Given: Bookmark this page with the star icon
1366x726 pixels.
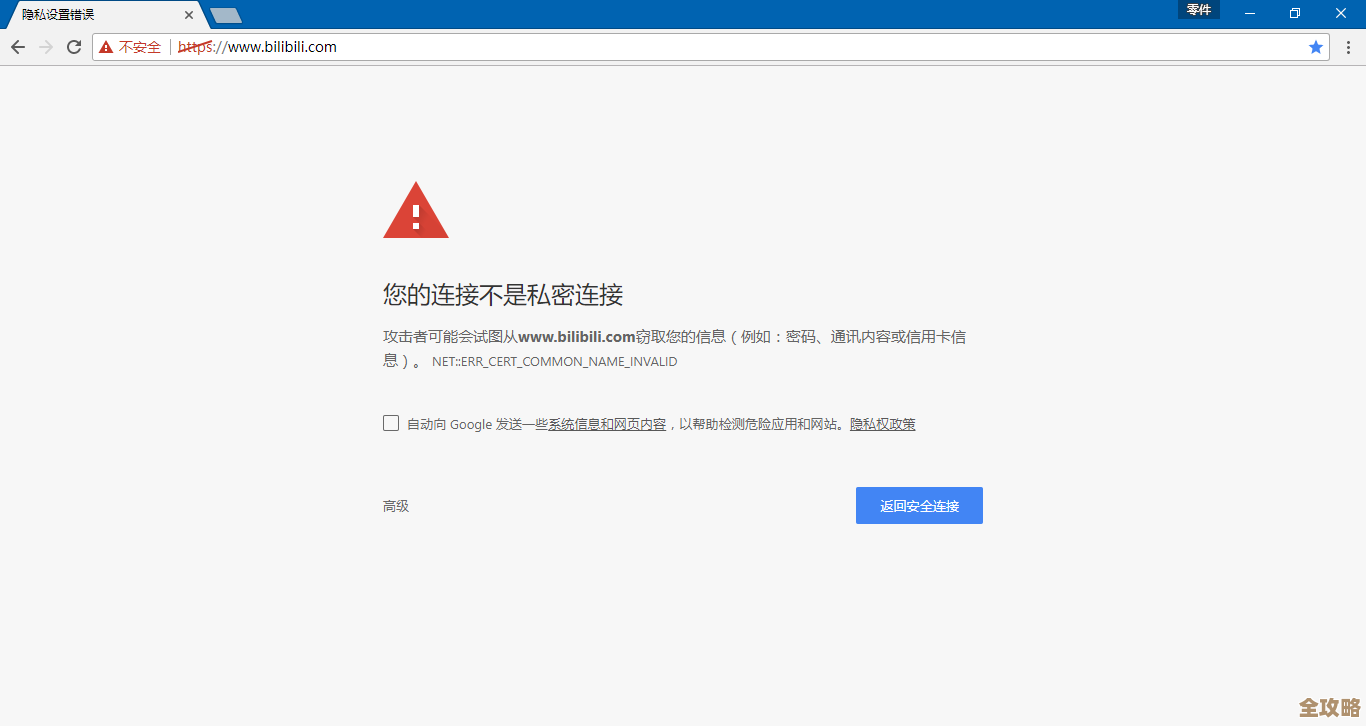Looking at the screenshot, I should click(x=1316, y=46).
